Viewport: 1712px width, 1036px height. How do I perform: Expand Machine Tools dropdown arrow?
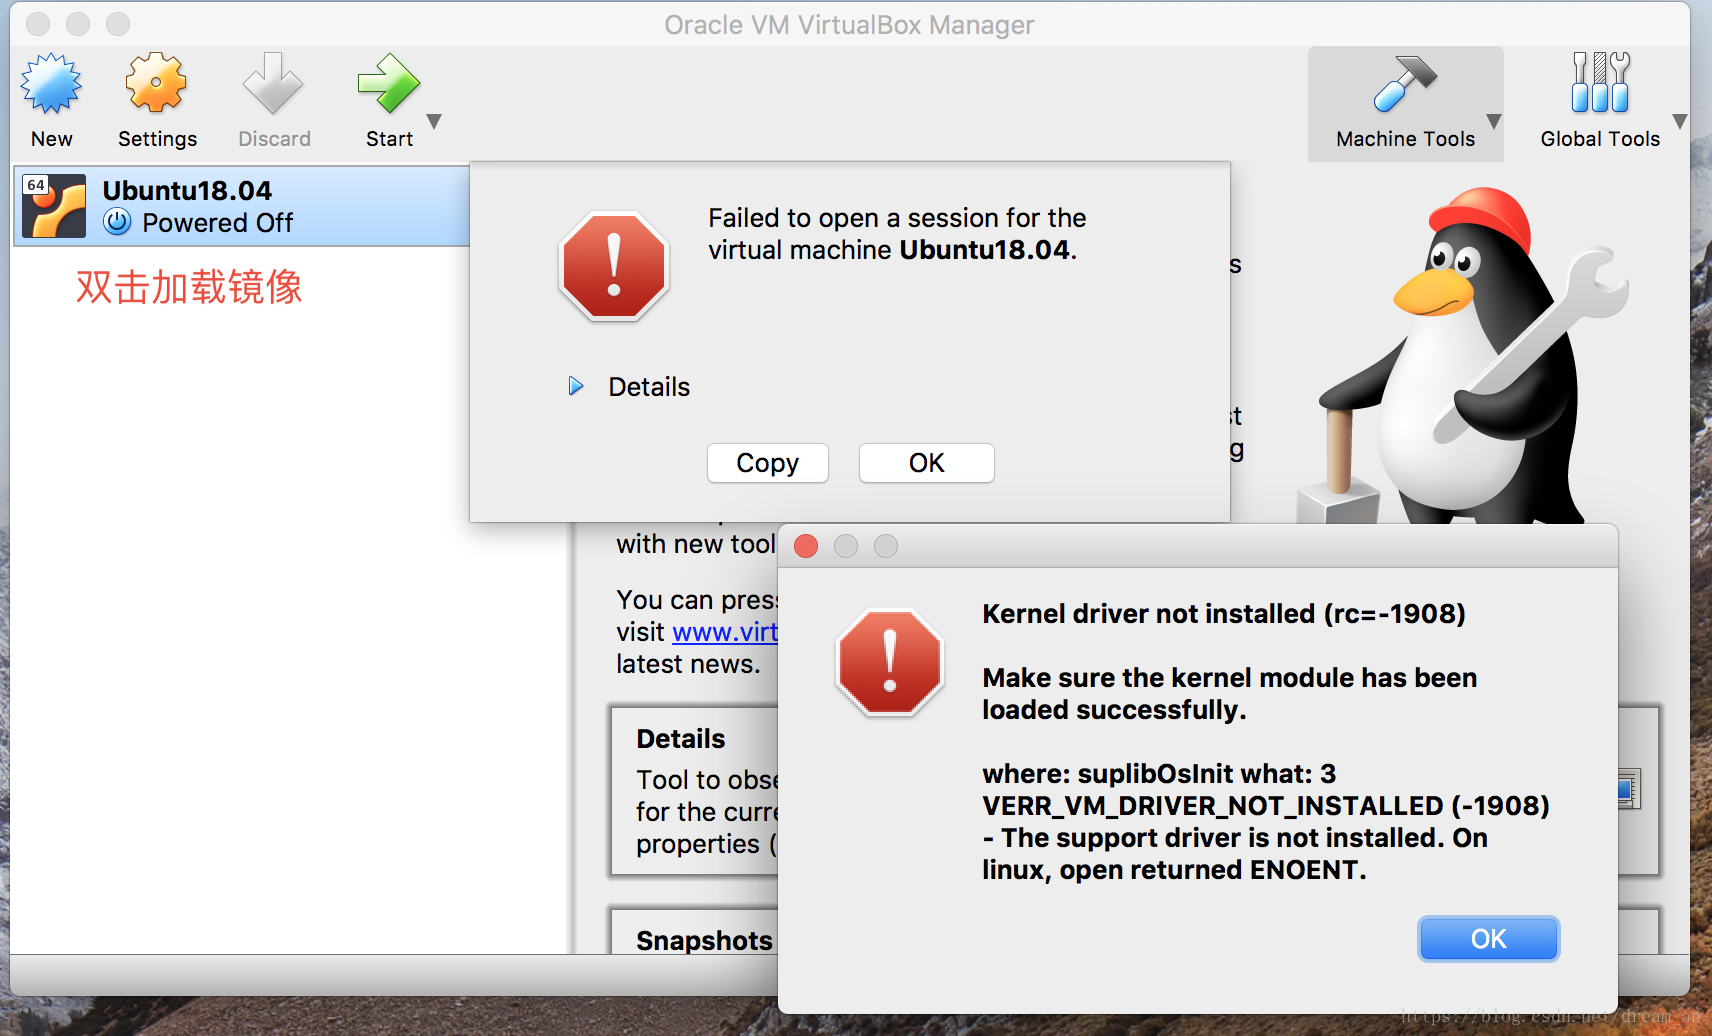coord(1494,121)
